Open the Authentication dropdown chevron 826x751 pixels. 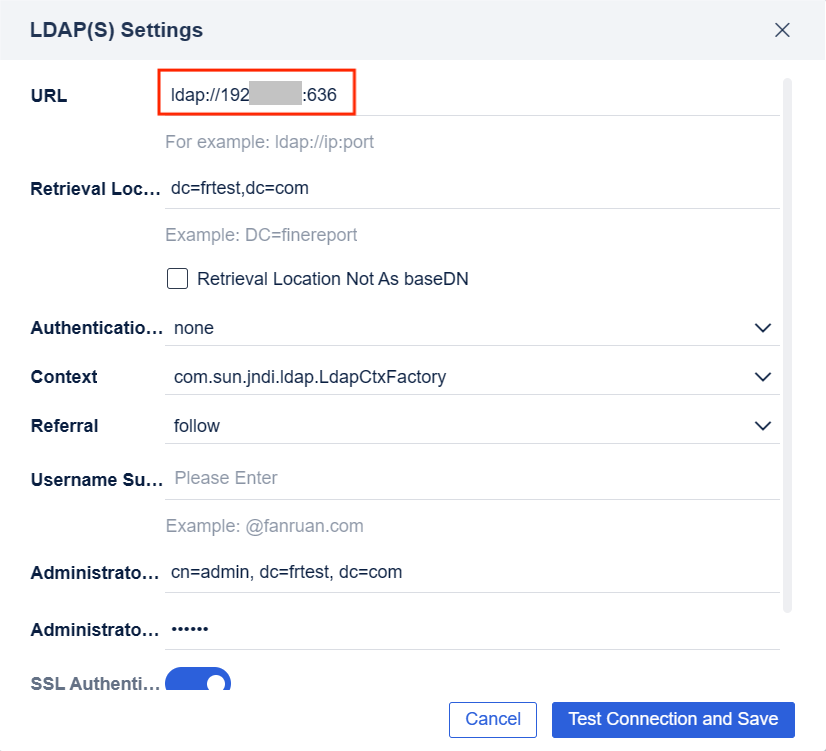762,328
